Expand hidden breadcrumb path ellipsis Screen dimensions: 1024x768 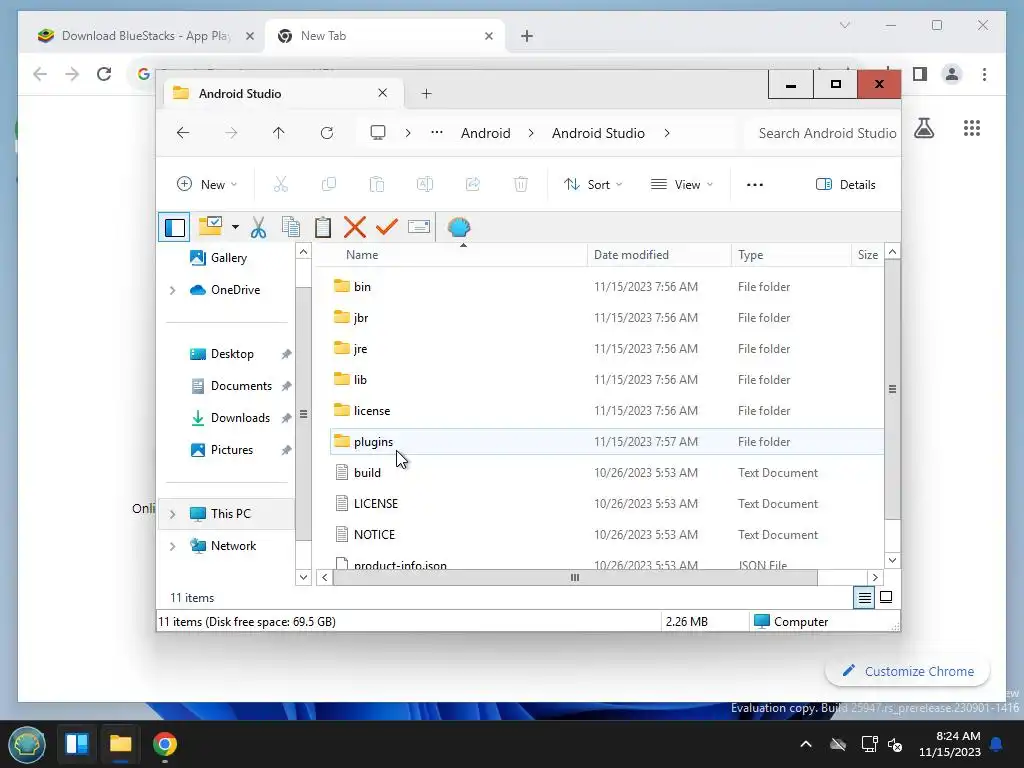[437, 133]
